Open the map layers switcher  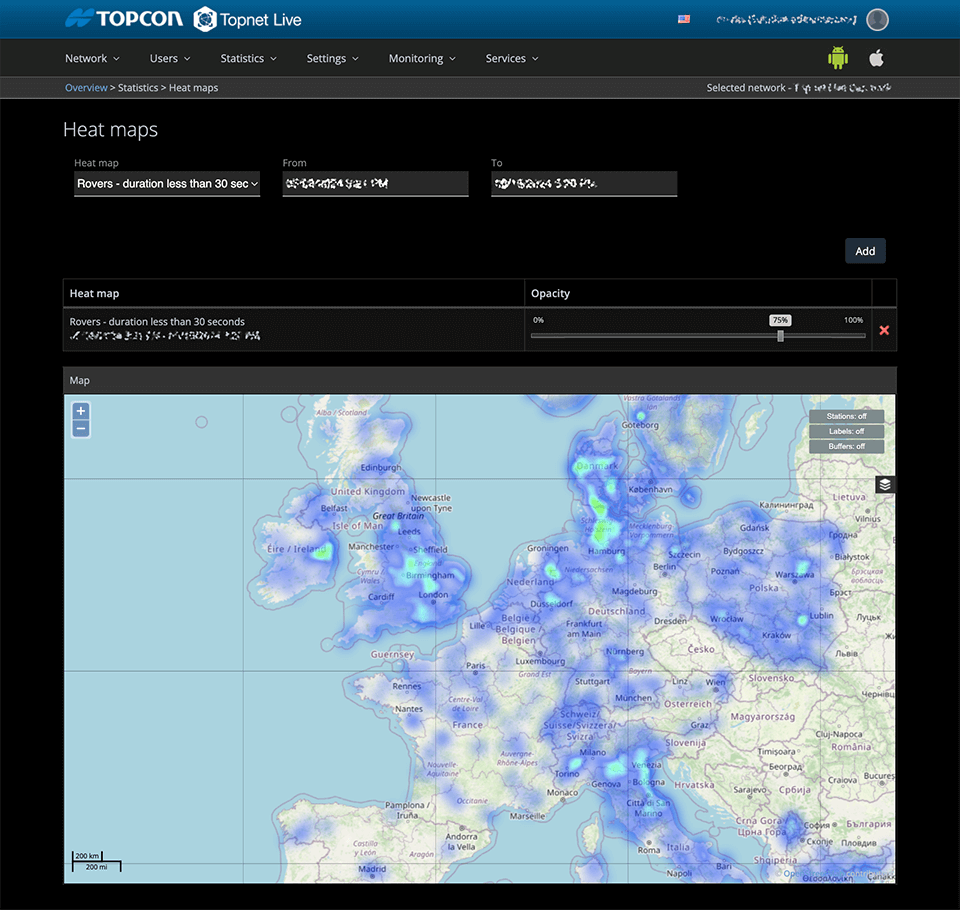tap(885, 485)
